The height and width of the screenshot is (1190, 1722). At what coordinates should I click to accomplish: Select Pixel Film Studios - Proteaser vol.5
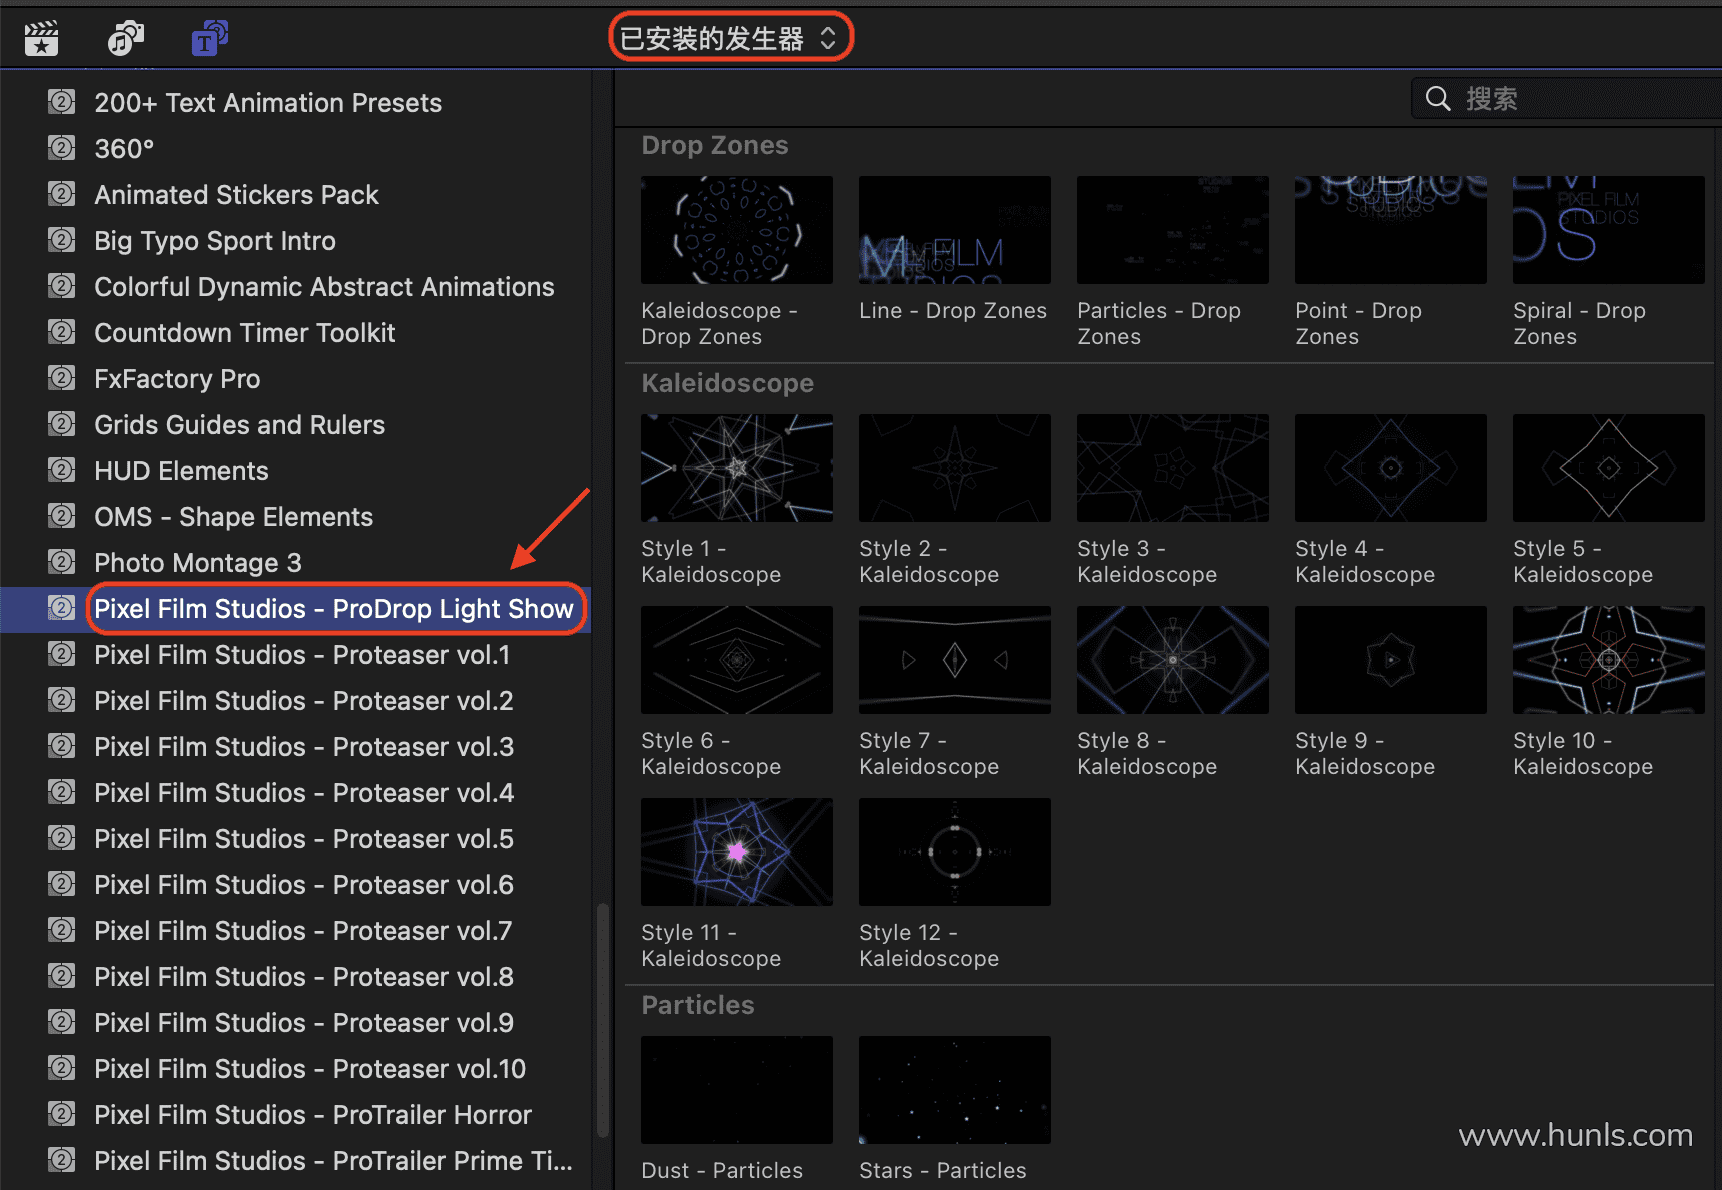click(x=296, y=839)
